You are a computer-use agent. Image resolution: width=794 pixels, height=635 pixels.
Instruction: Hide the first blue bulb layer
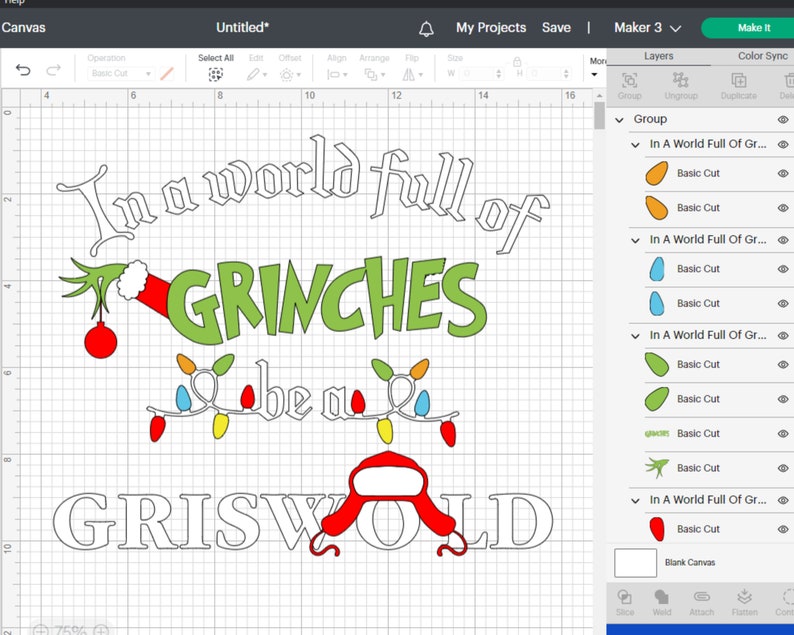tap(783, 269)
